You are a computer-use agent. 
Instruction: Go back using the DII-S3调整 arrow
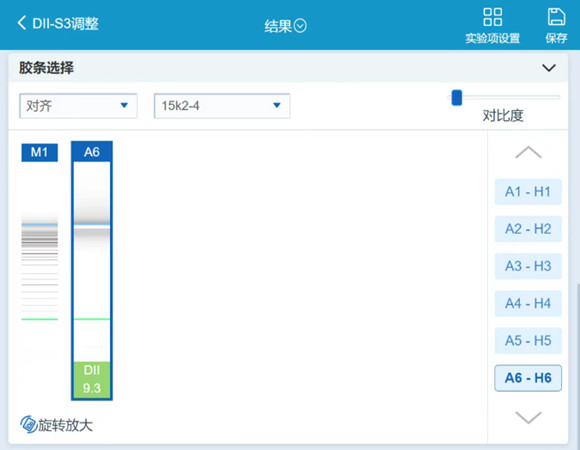click(21, 23)
